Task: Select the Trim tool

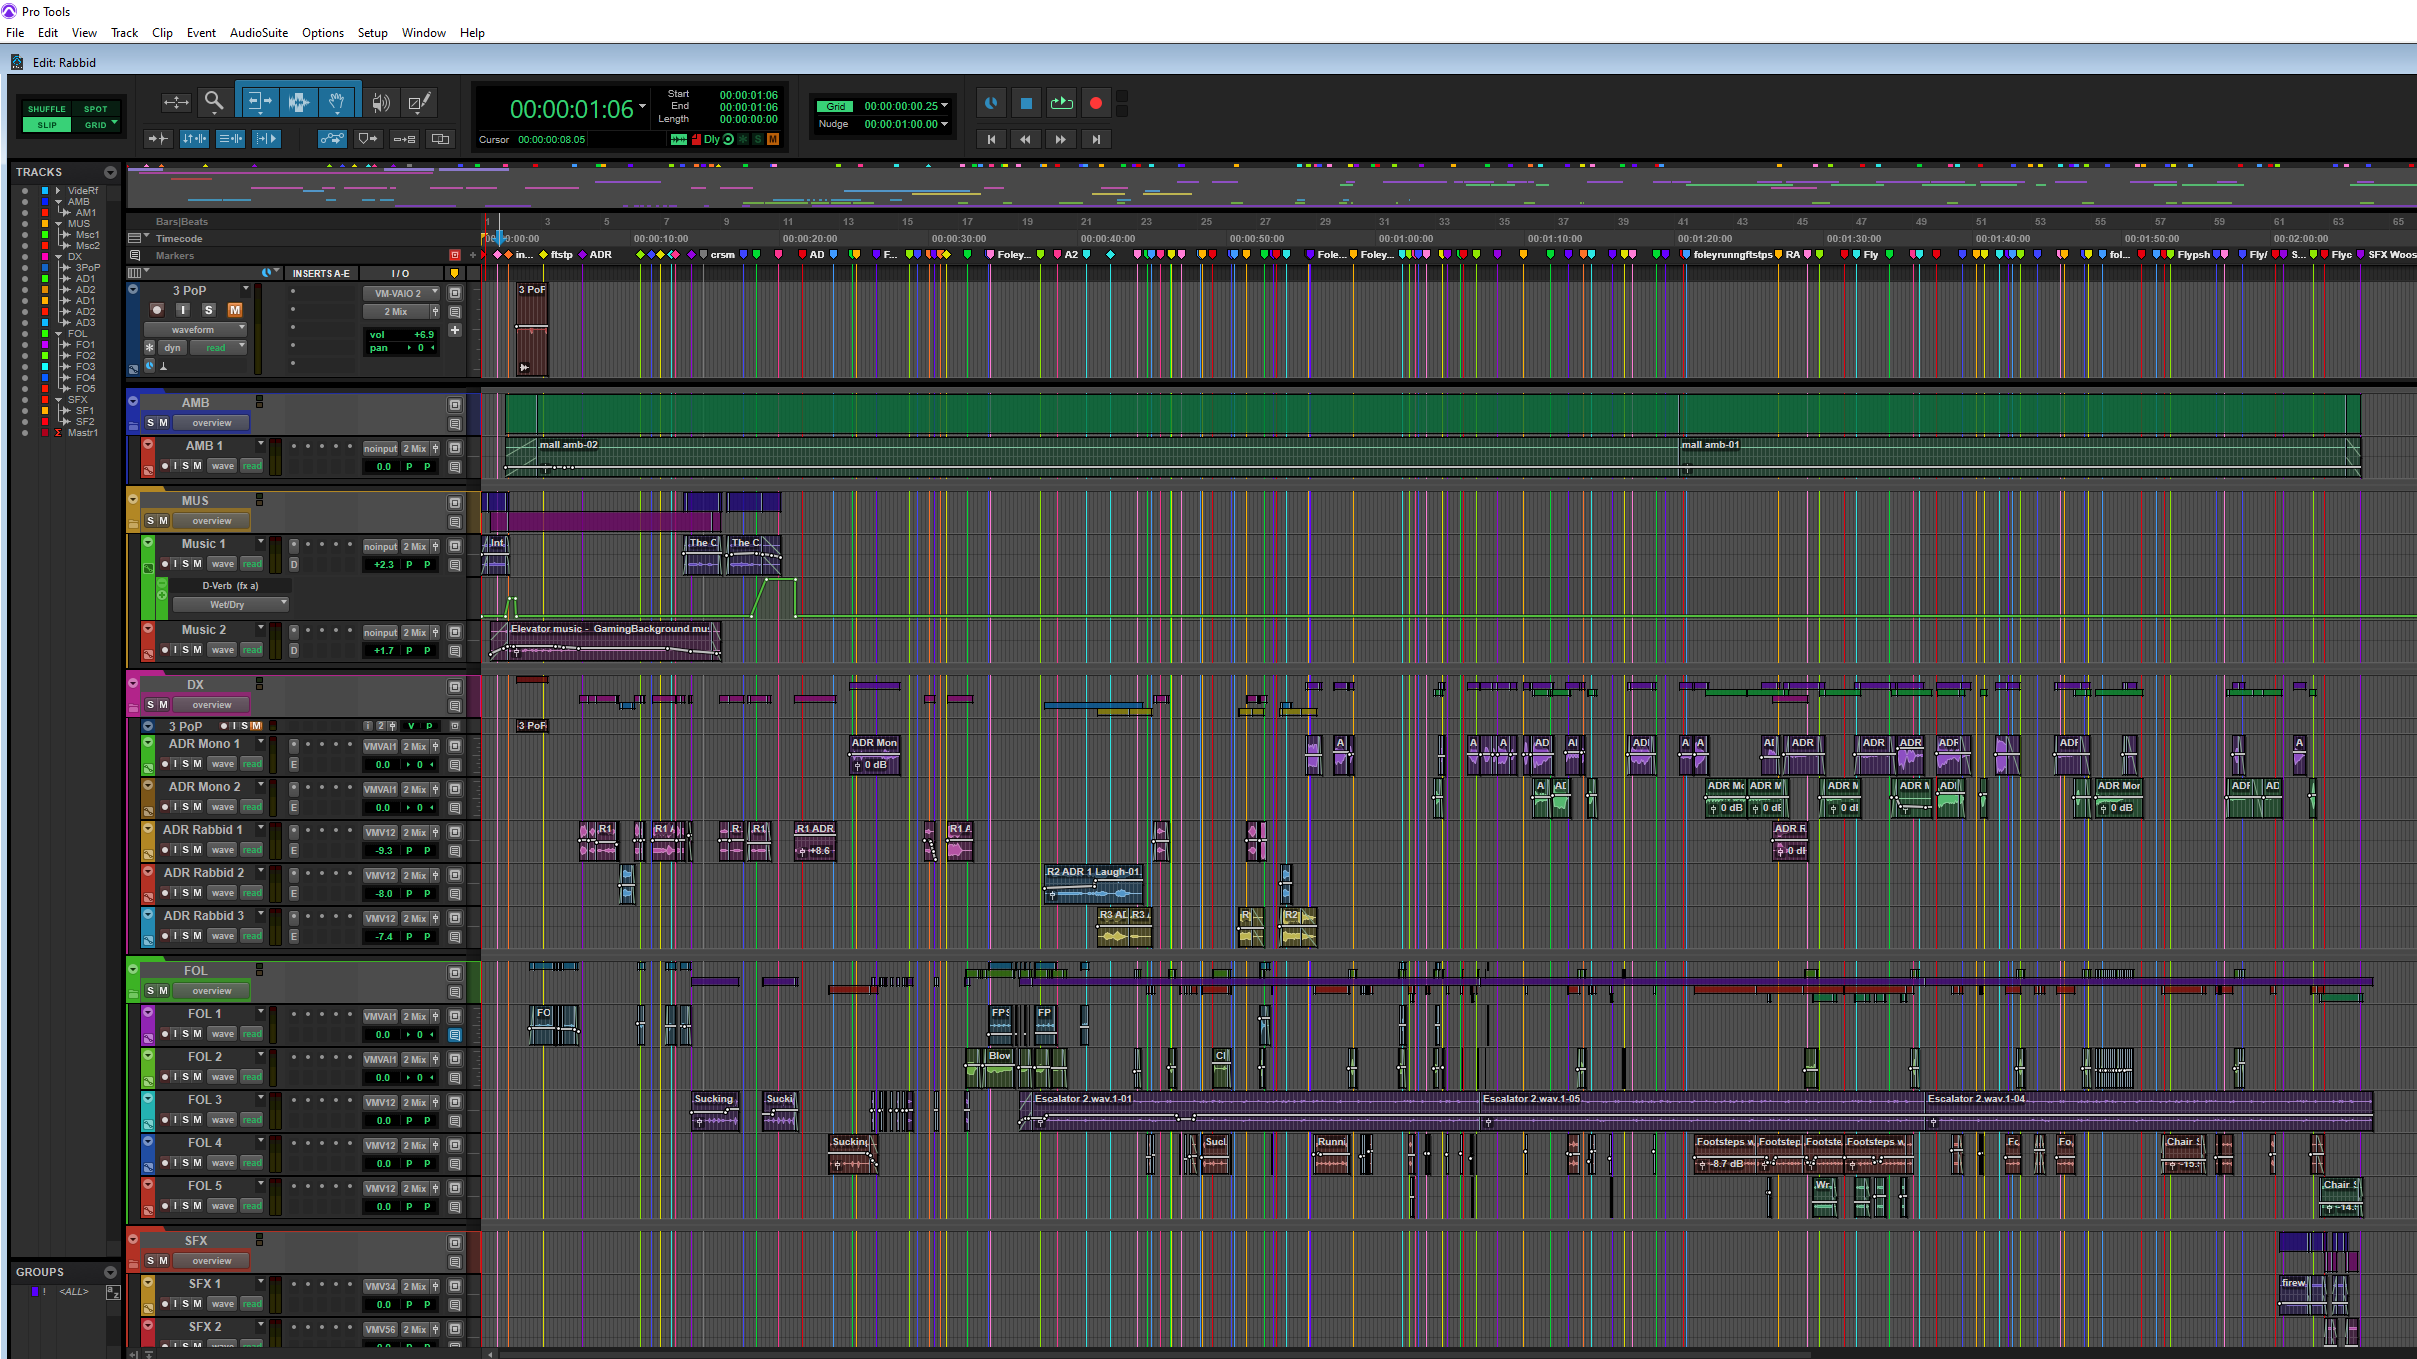Action: [258, 101]
